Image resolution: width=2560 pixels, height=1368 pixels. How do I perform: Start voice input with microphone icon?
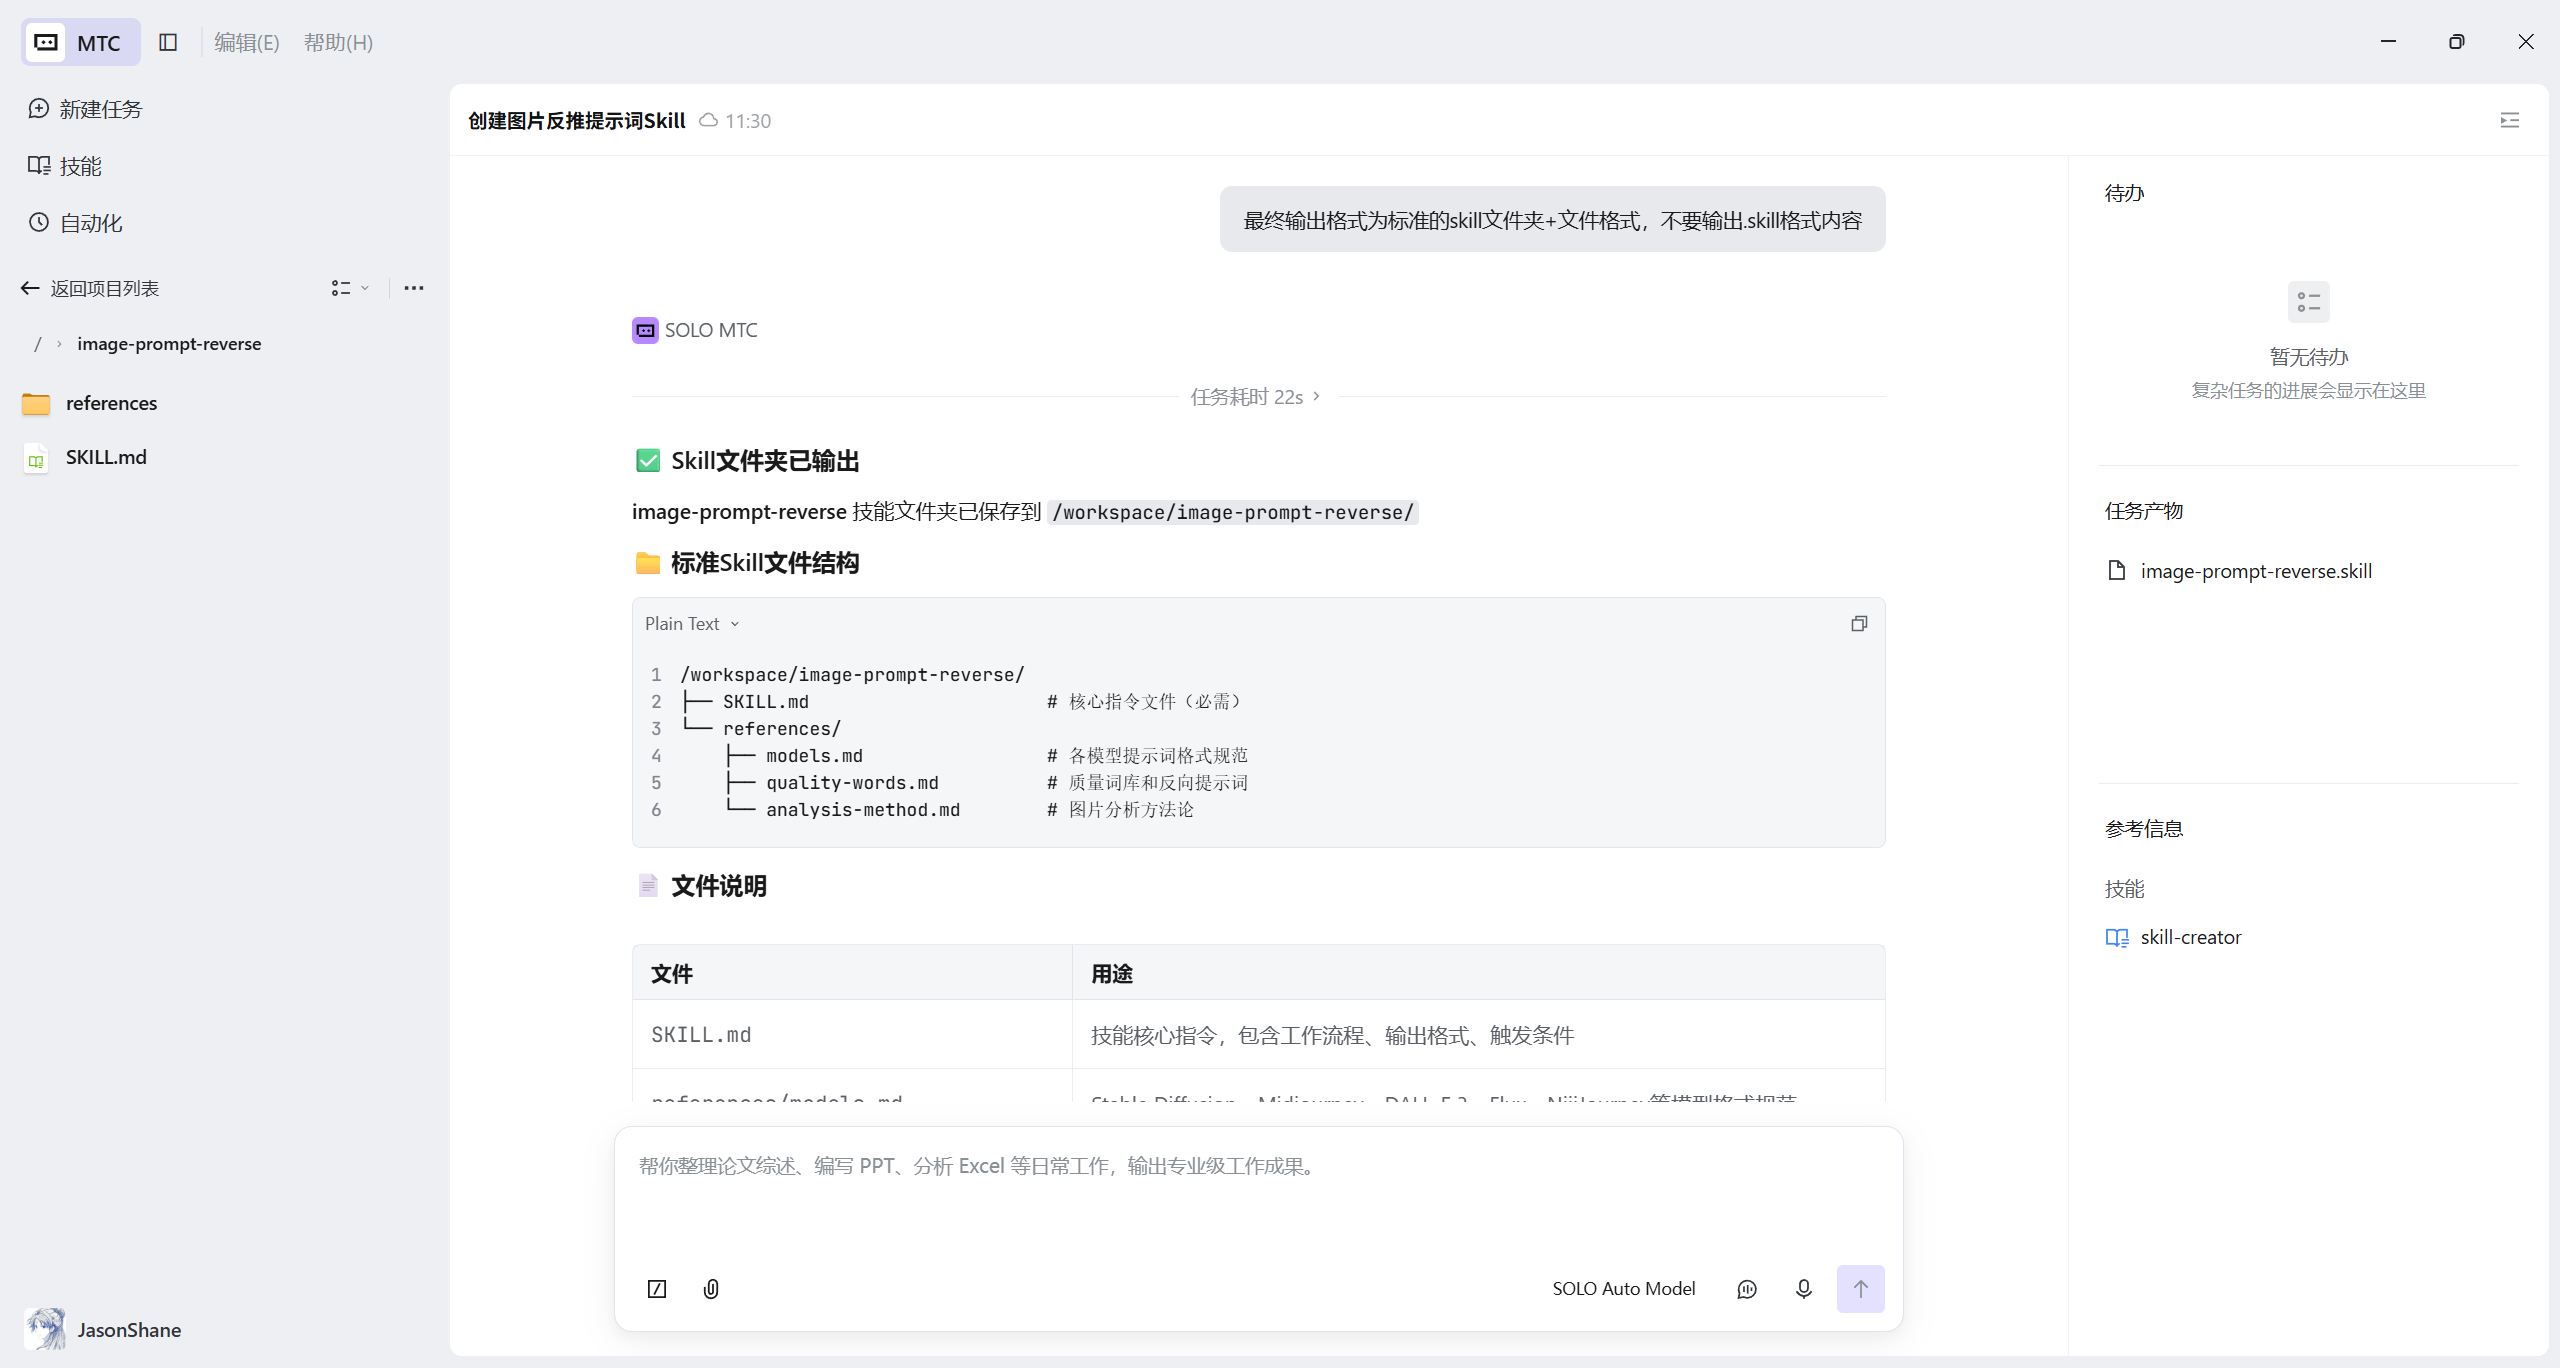[1804, 1289]
